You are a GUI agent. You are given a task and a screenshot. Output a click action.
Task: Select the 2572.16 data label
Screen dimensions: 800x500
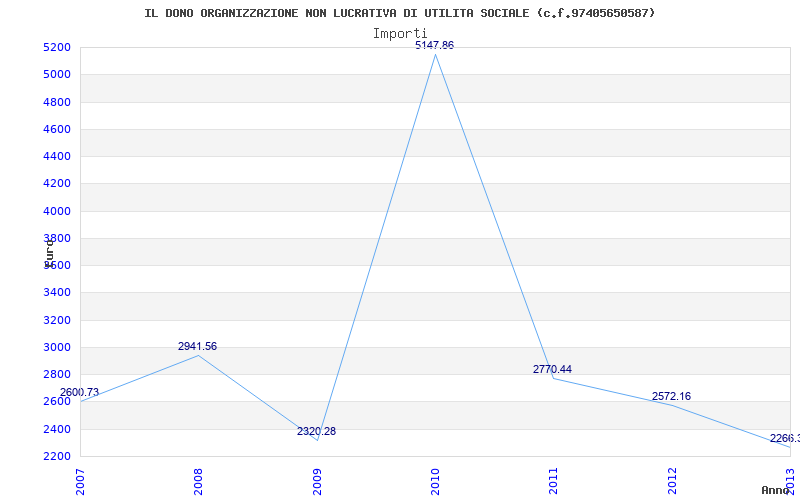(671, 396)
